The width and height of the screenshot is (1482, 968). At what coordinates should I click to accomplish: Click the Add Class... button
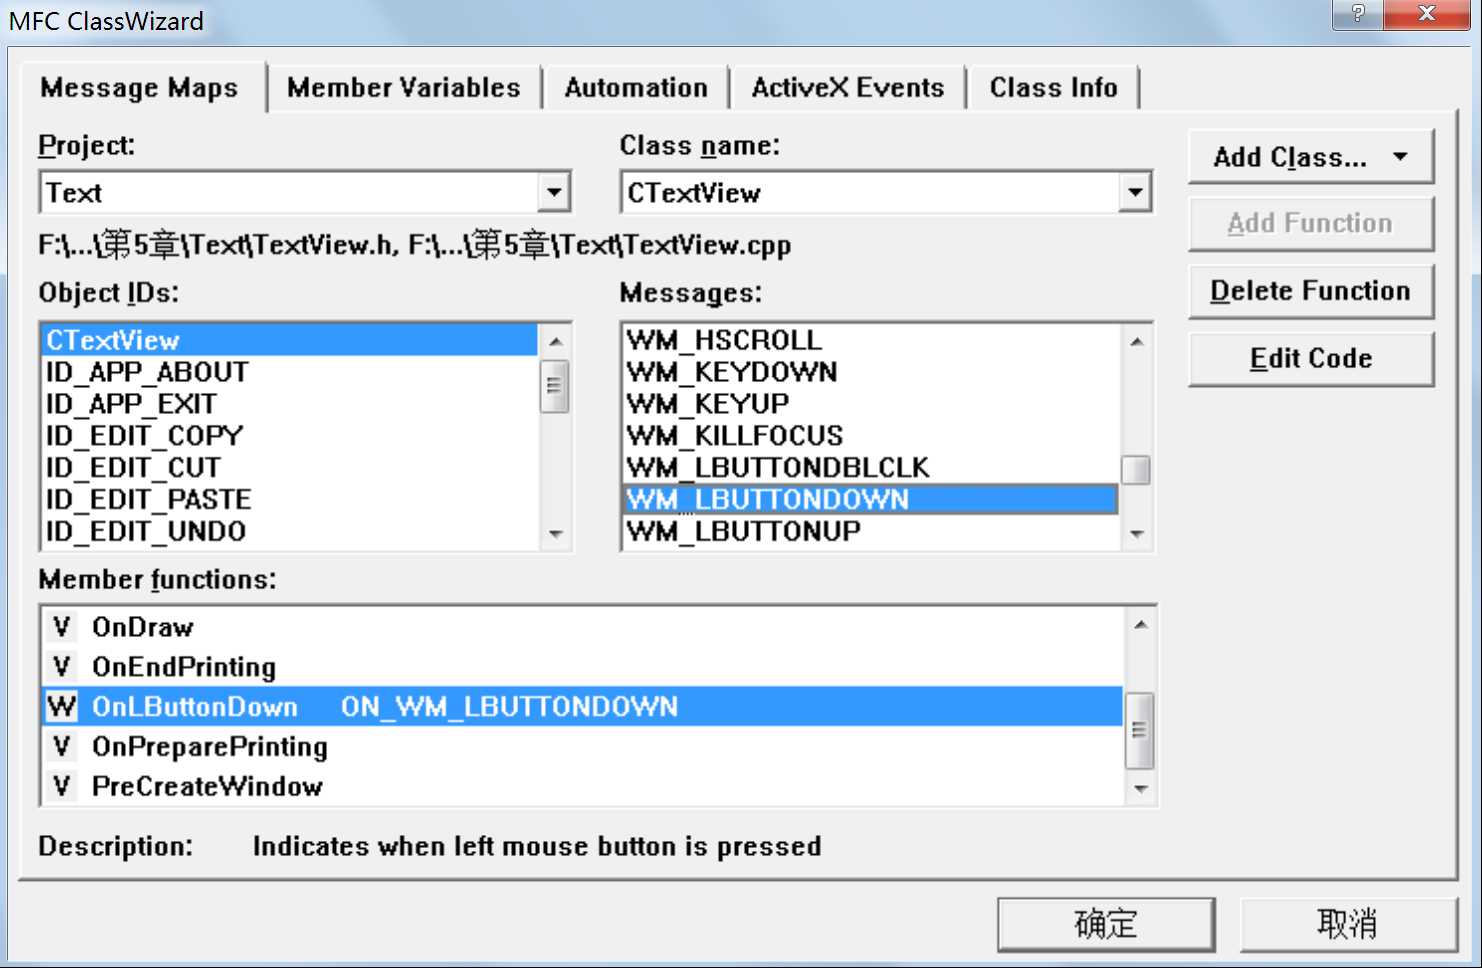click(x=1311, y=157)
